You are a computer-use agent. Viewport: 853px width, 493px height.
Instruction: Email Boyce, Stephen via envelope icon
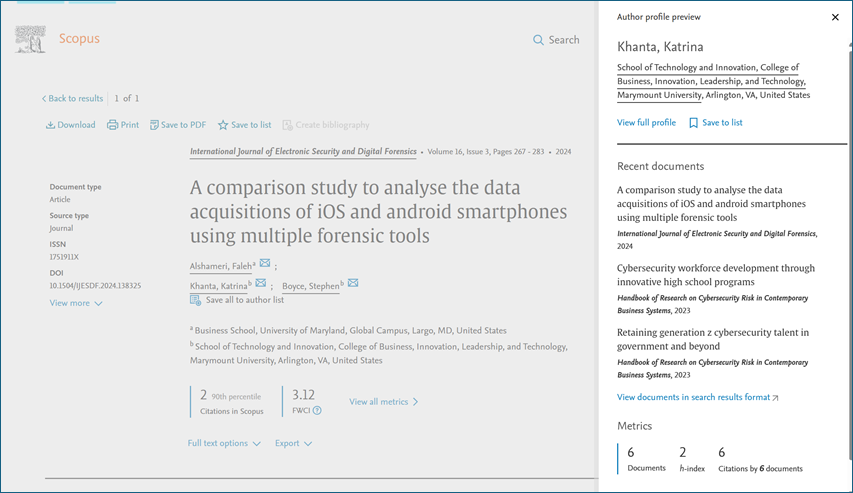[x=353, y=283]
